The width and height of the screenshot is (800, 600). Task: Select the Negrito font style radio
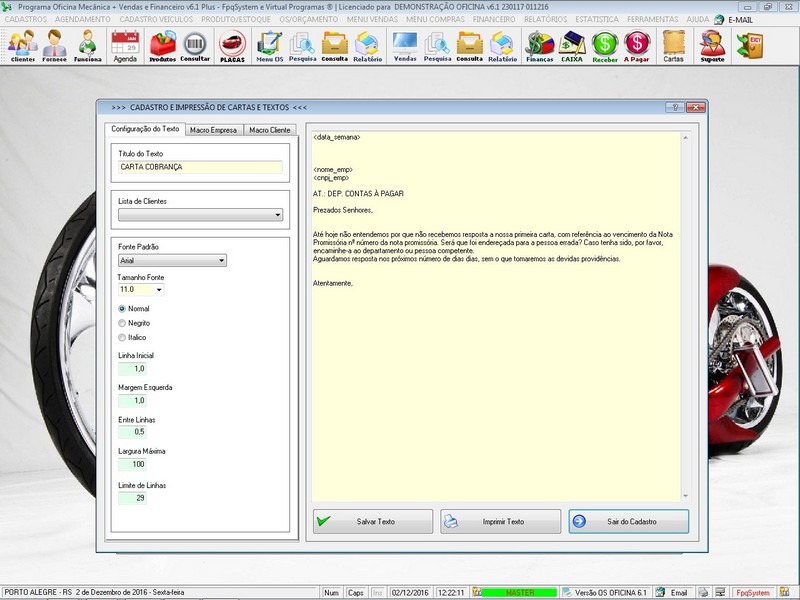[x=122, y=323]
